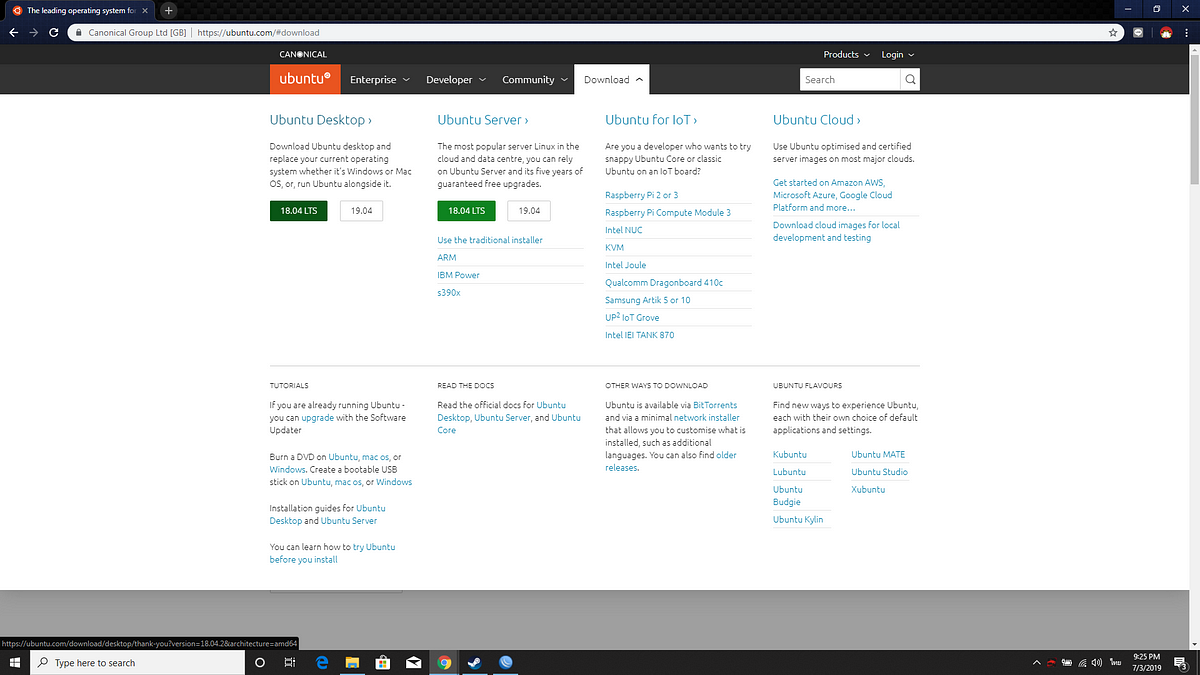The height and width of the screenshot is (675, 1200).
Task: Open Chrome menu three dots
Action: click(1187, 32)
